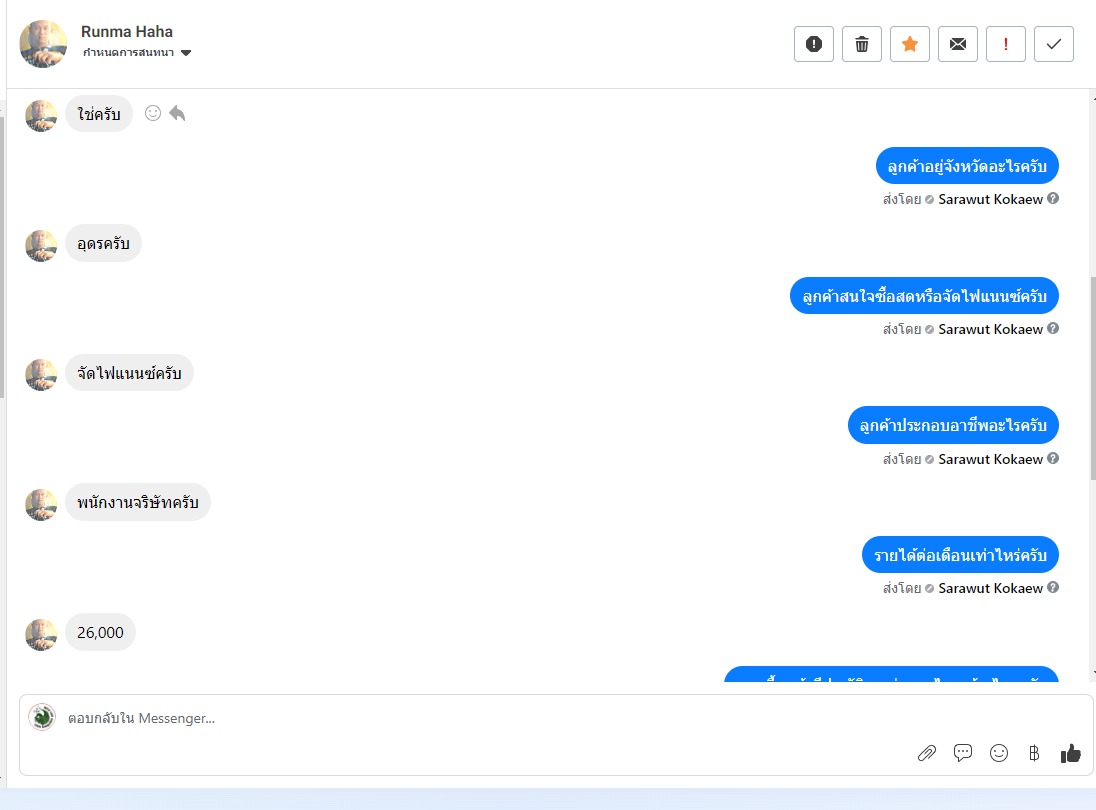The image size is (1096, 810).
Task: Mark conversation done with checkmark button
Action: coord(1053,44)
